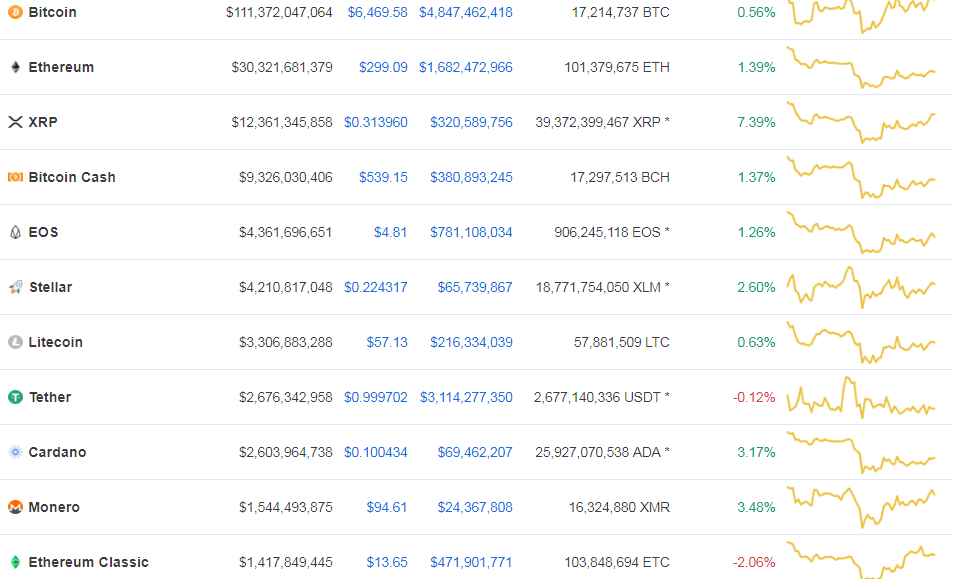Open the EOS price sparkline chart

click(x=861, y=232)
